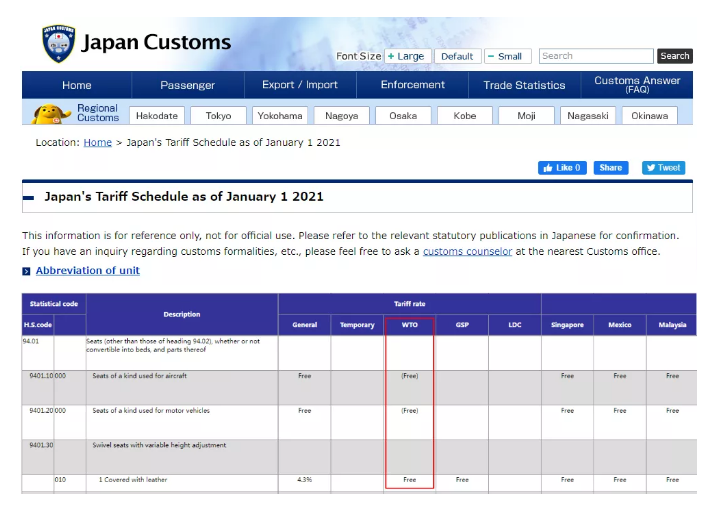
Task: Click the Facebook Share button
Action: click(611, 168)
